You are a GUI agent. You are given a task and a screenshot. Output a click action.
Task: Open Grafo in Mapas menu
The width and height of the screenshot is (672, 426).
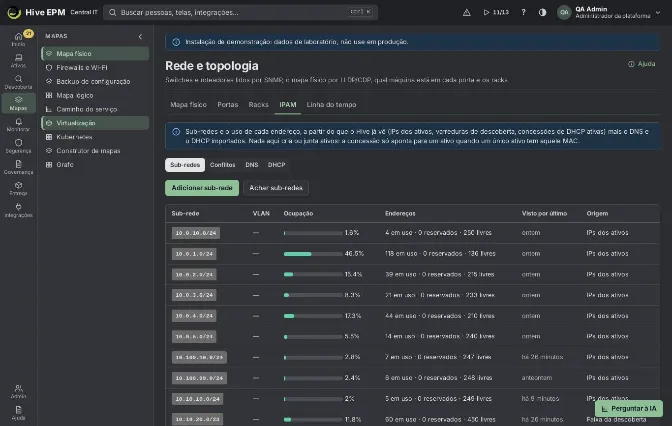pos(95,165)
